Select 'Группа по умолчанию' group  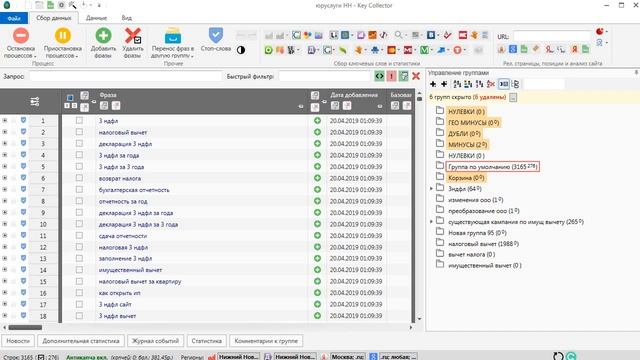492,167
